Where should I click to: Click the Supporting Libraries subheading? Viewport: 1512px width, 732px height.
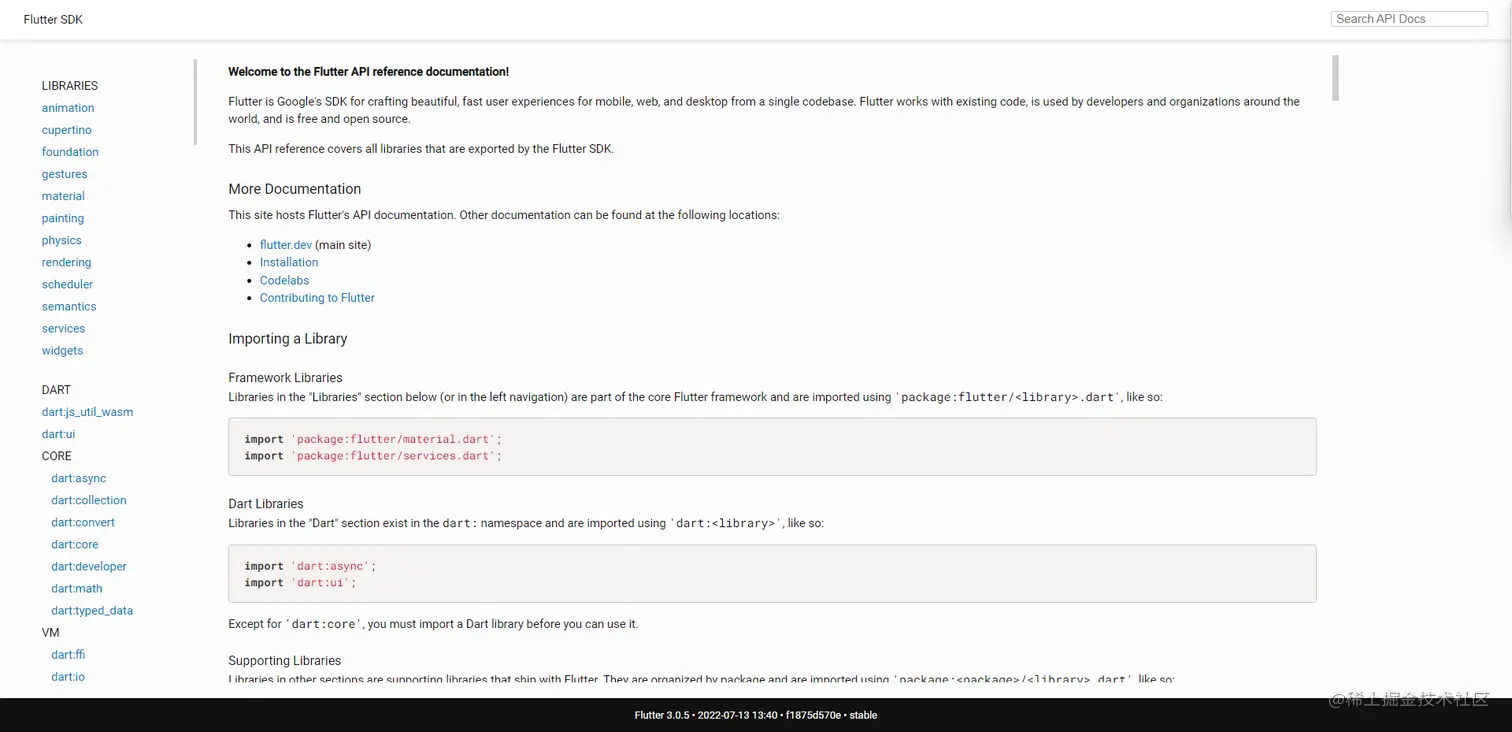284,661
